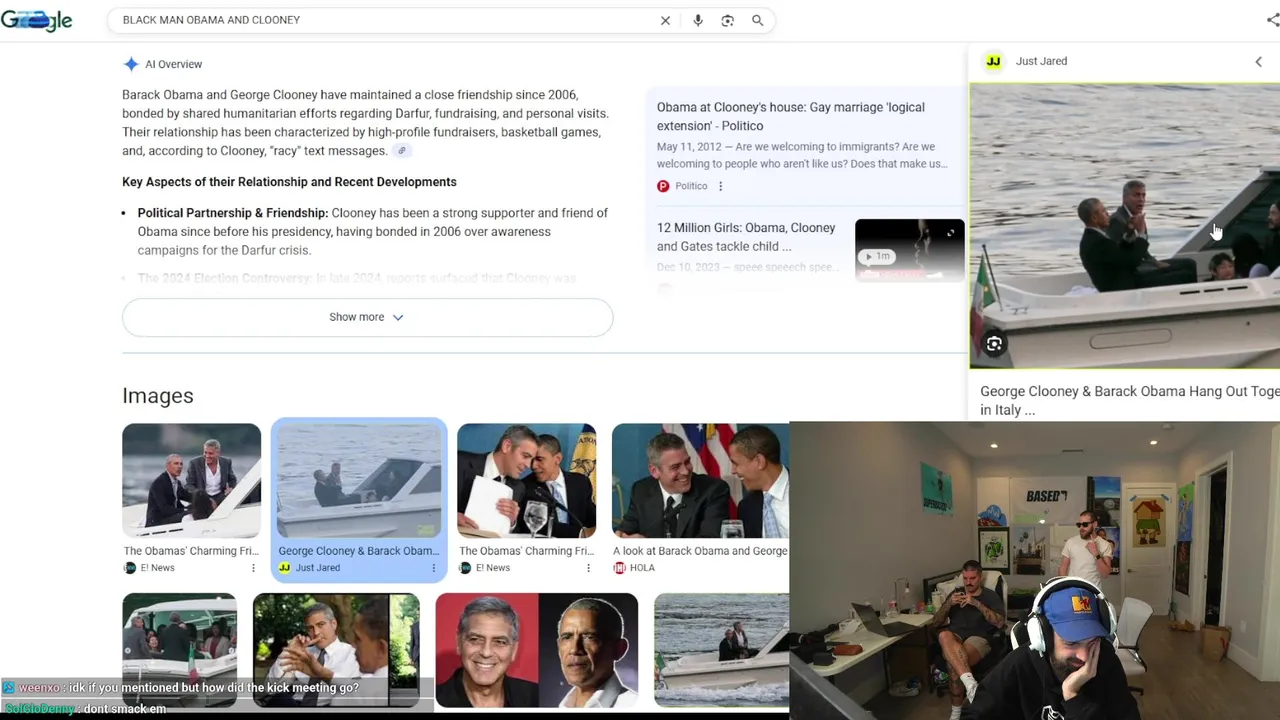Open search by image lens icon
This screenshot has height=720, width=1280.
[728, 20]
